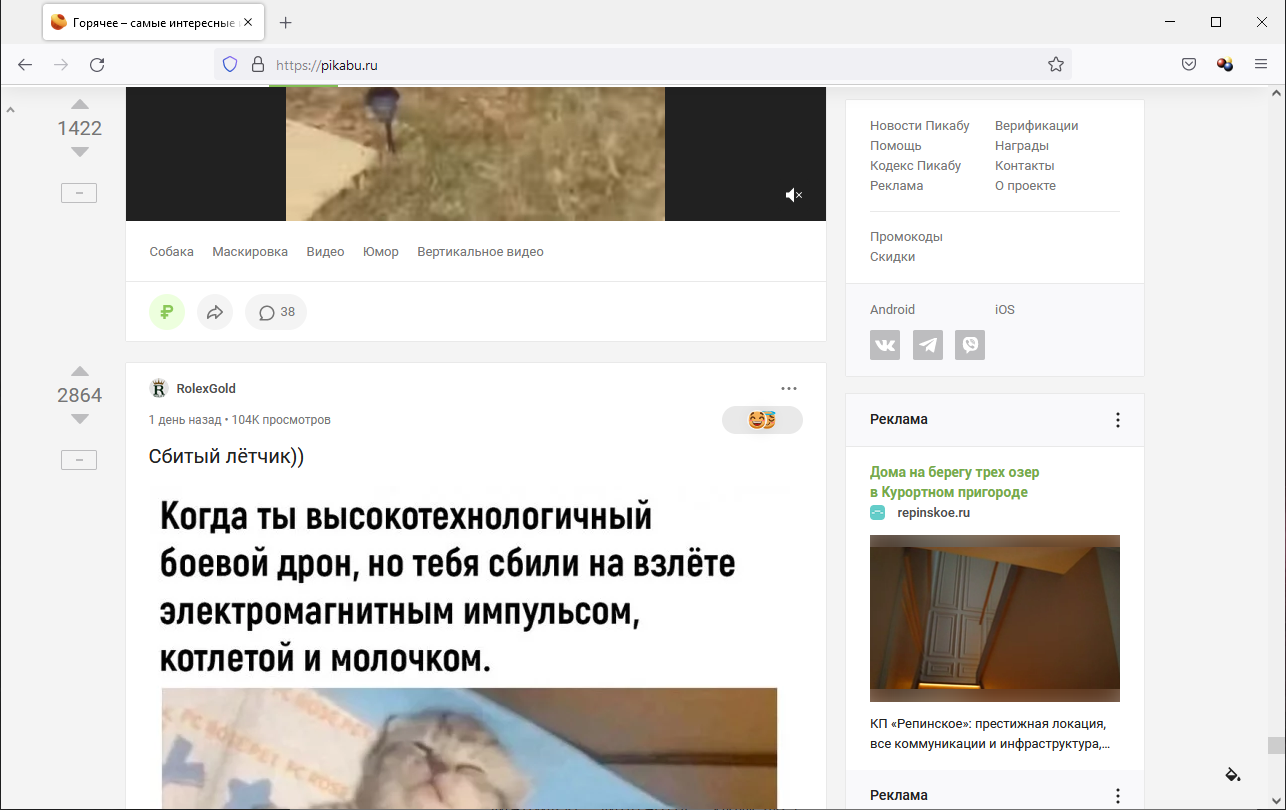Image resolution: width=1286 pixels, height=810 pixels.
Task: Unmute the video with speaker icon
Action: pos(793,195)
